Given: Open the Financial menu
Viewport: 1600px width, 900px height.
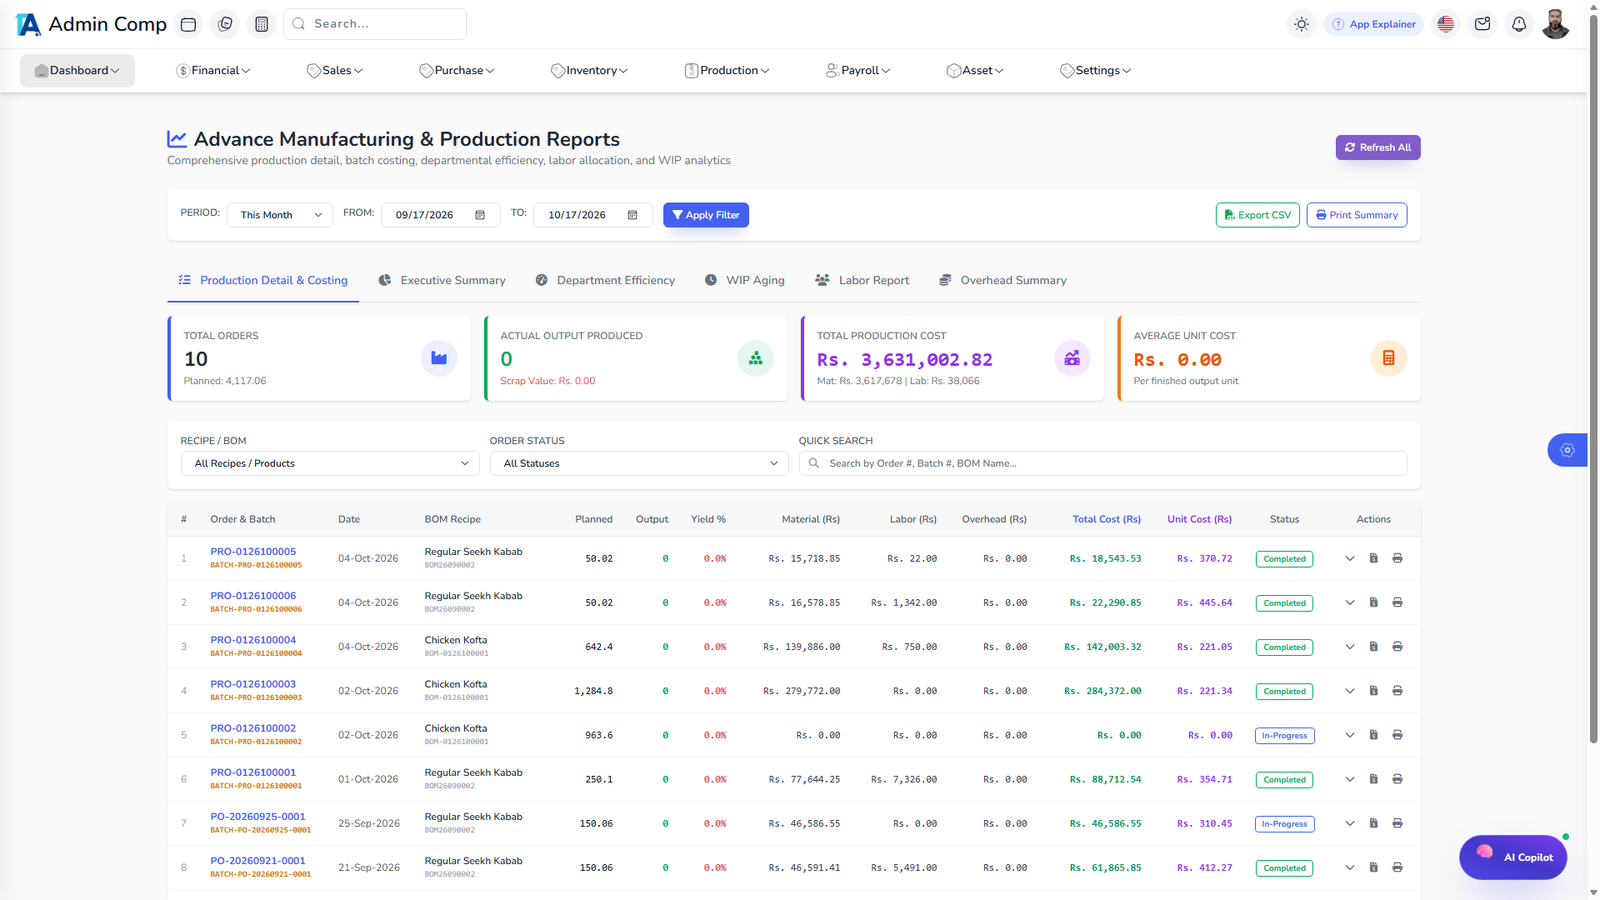Looking at the screenshot, I should 213,71.
